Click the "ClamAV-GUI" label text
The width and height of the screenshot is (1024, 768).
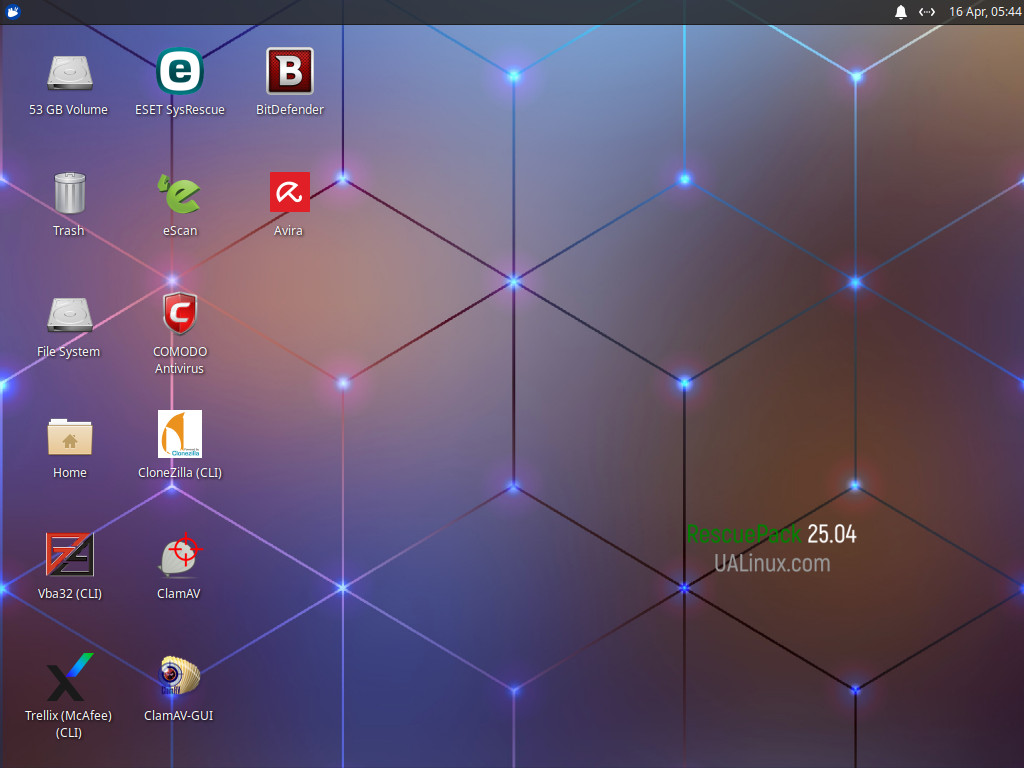(x=178, y=716)
